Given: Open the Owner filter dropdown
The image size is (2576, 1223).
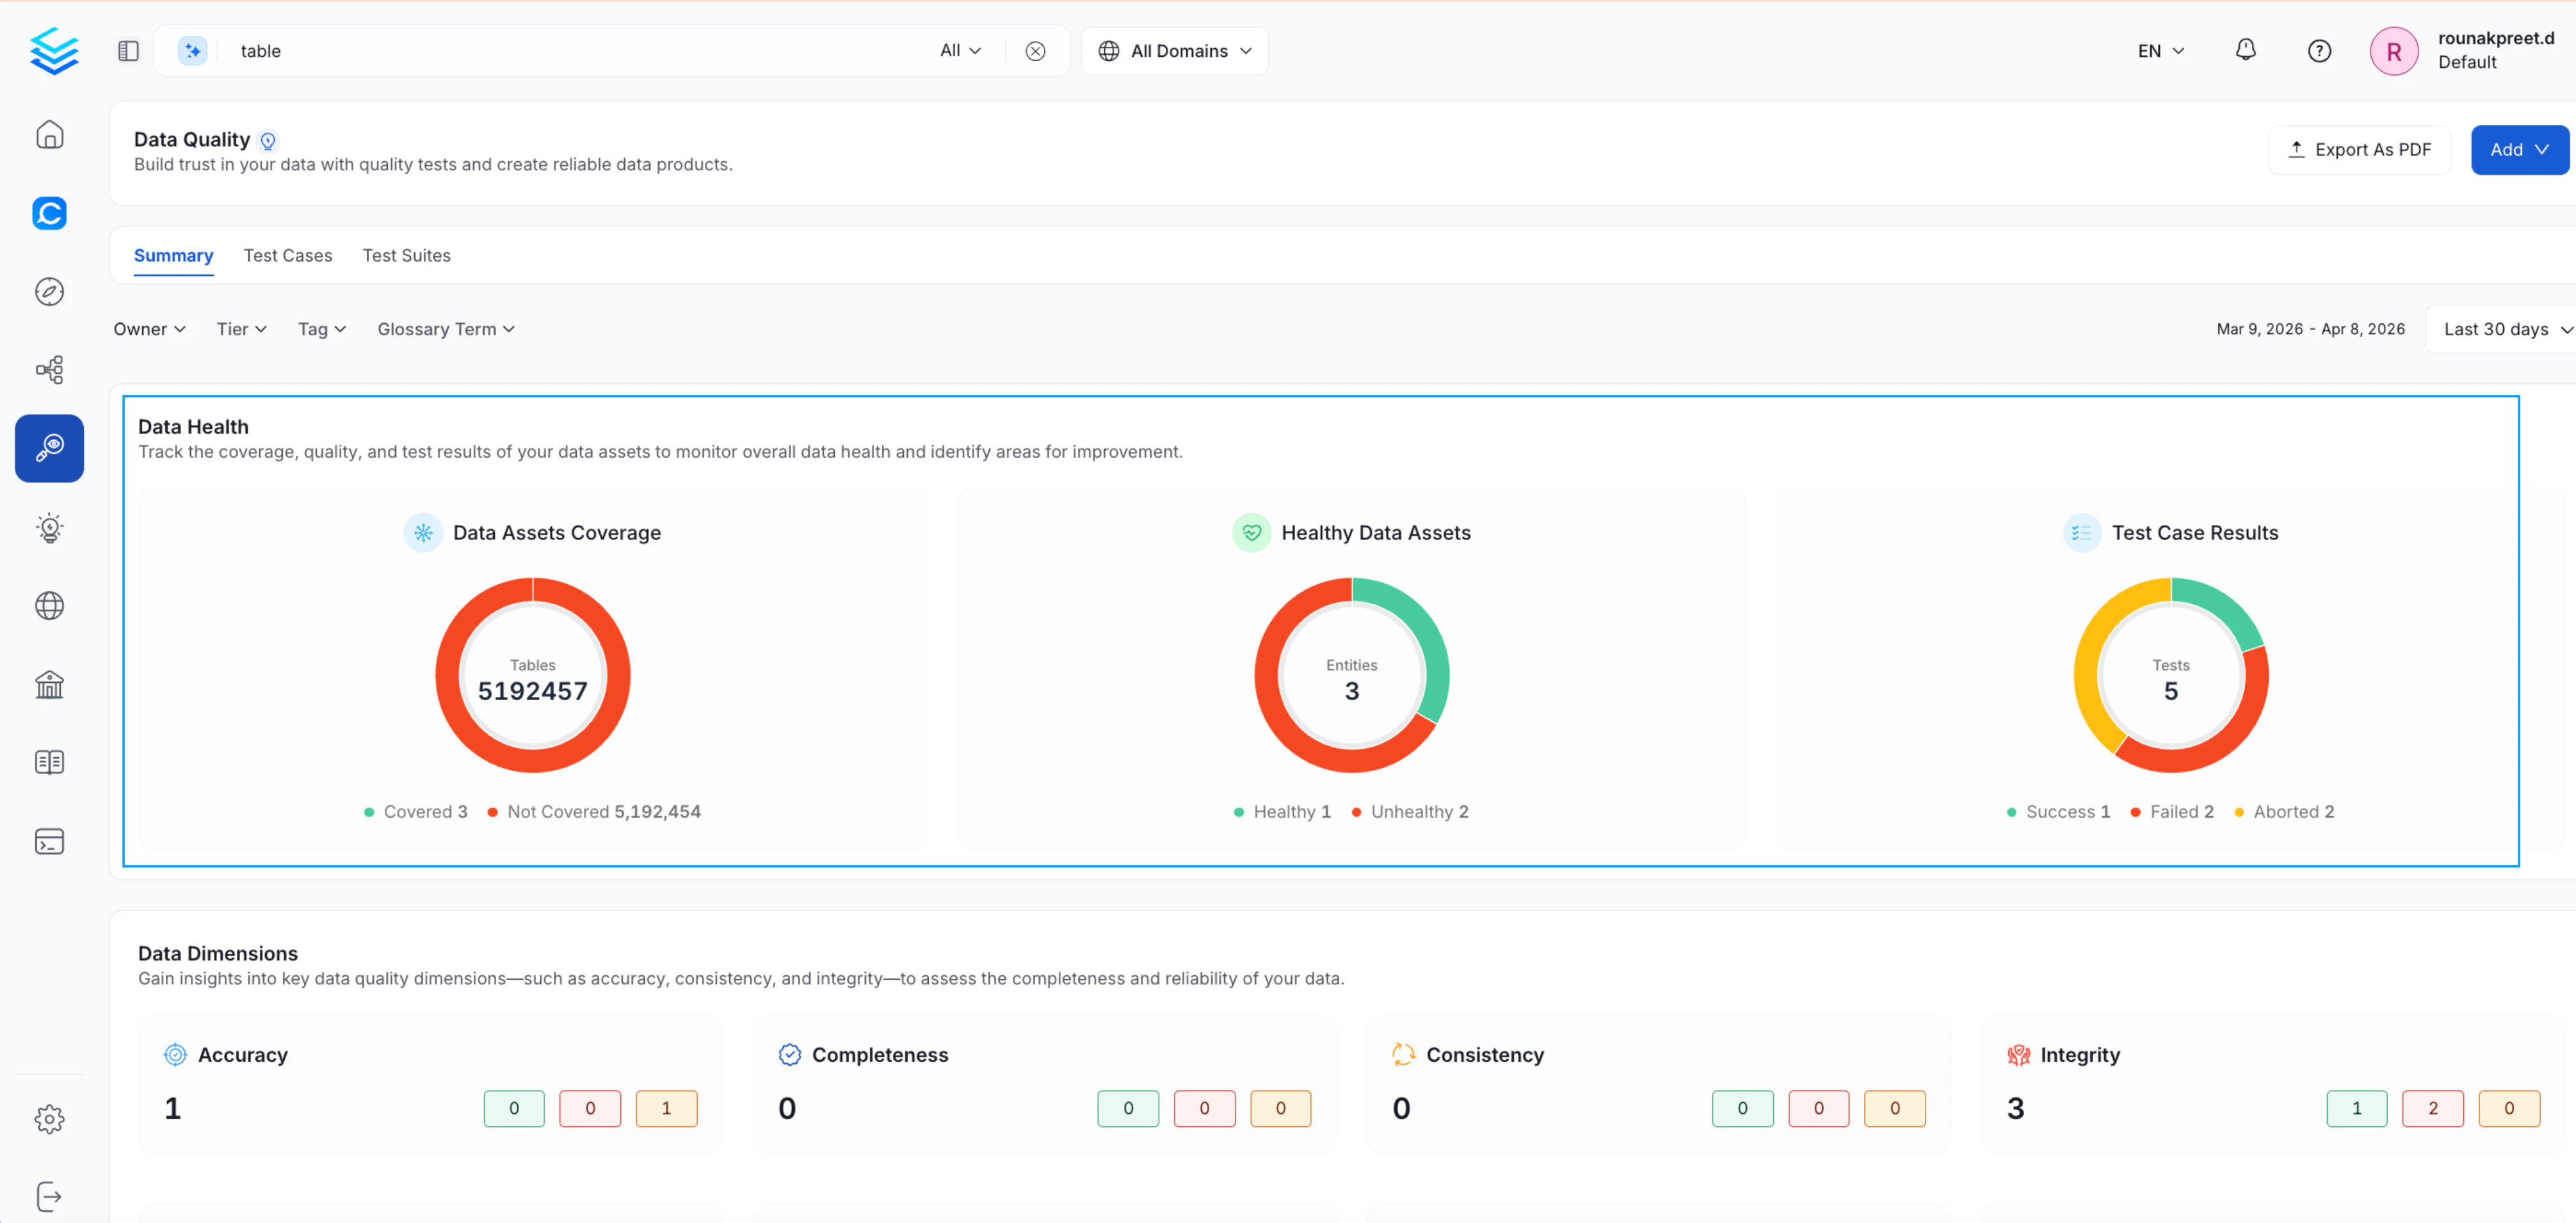Looking at the screenshot, I should click(x=149, y=328).
